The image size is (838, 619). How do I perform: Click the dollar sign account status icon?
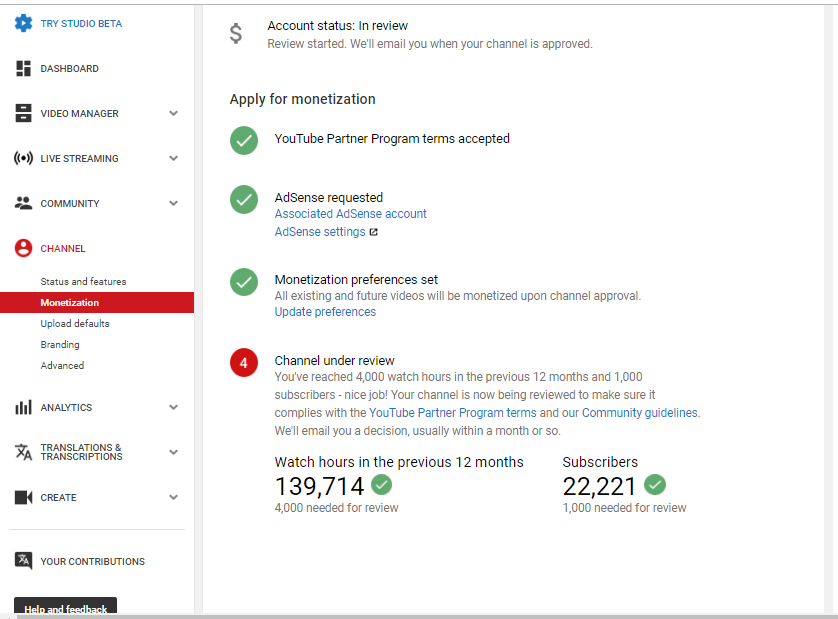coord(236,34)
